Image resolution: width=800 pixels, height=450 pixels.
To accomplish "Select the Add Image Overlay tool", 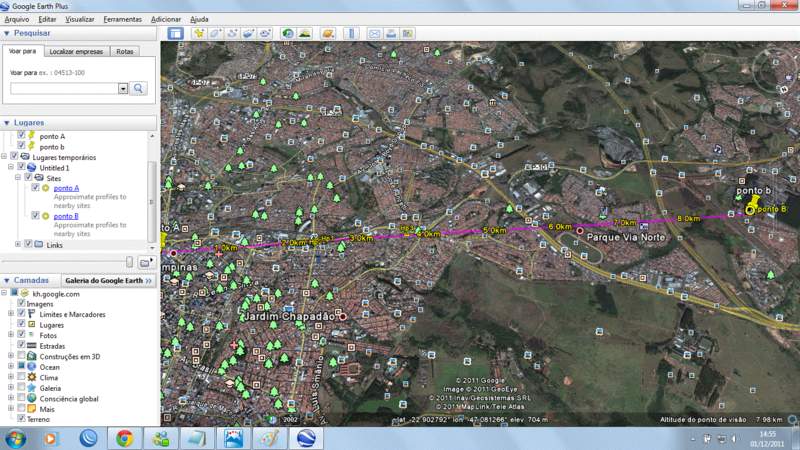I will 248,34.
